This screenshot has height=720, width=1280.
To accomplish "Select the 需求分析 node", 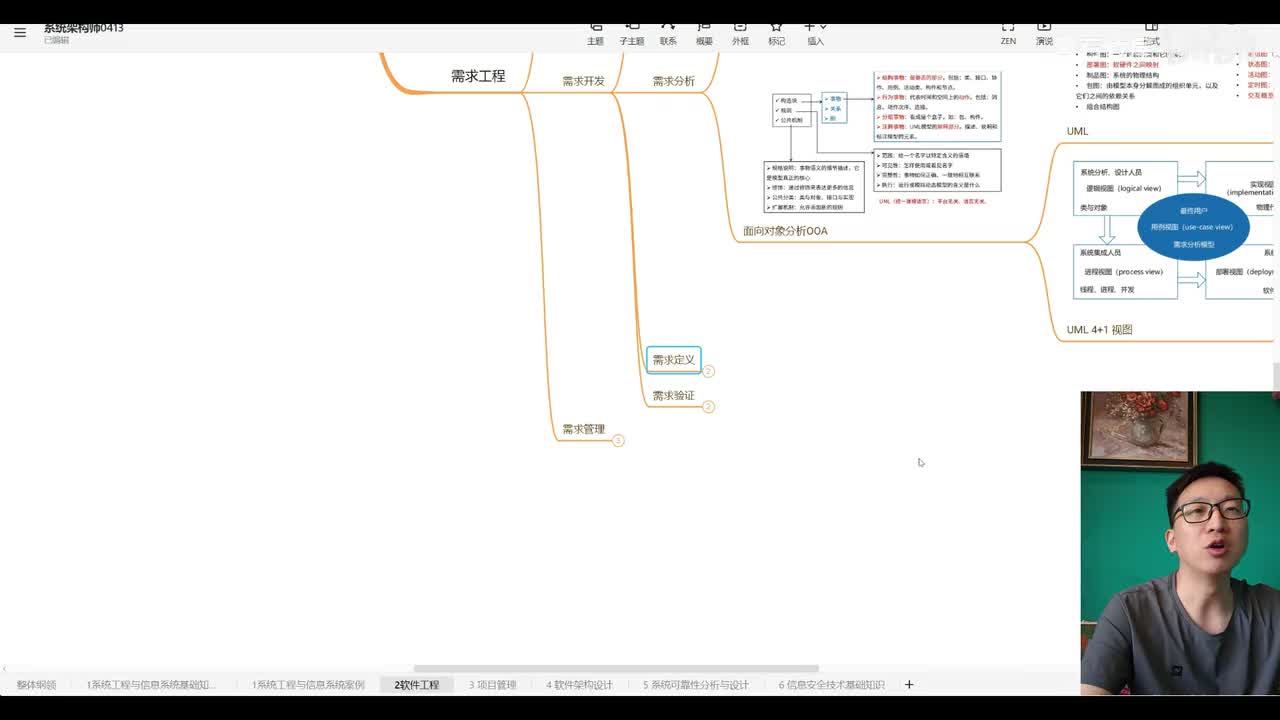I will pyautogui.click(x=674, y=81).
